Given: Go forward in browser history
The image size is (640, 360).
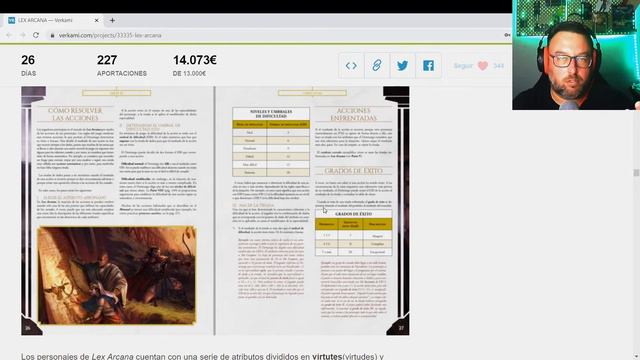Looking at the screenshot, I should click(23, 36).
